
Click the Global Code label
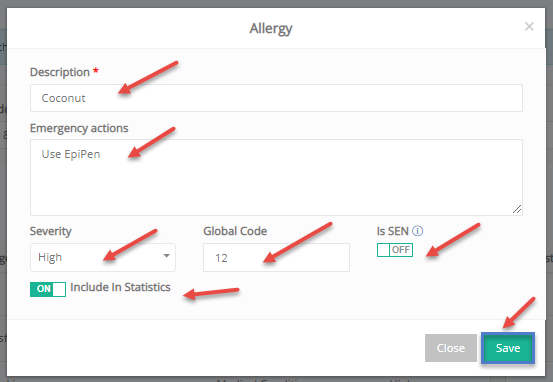pyautogui.click(x=235, y=231)
